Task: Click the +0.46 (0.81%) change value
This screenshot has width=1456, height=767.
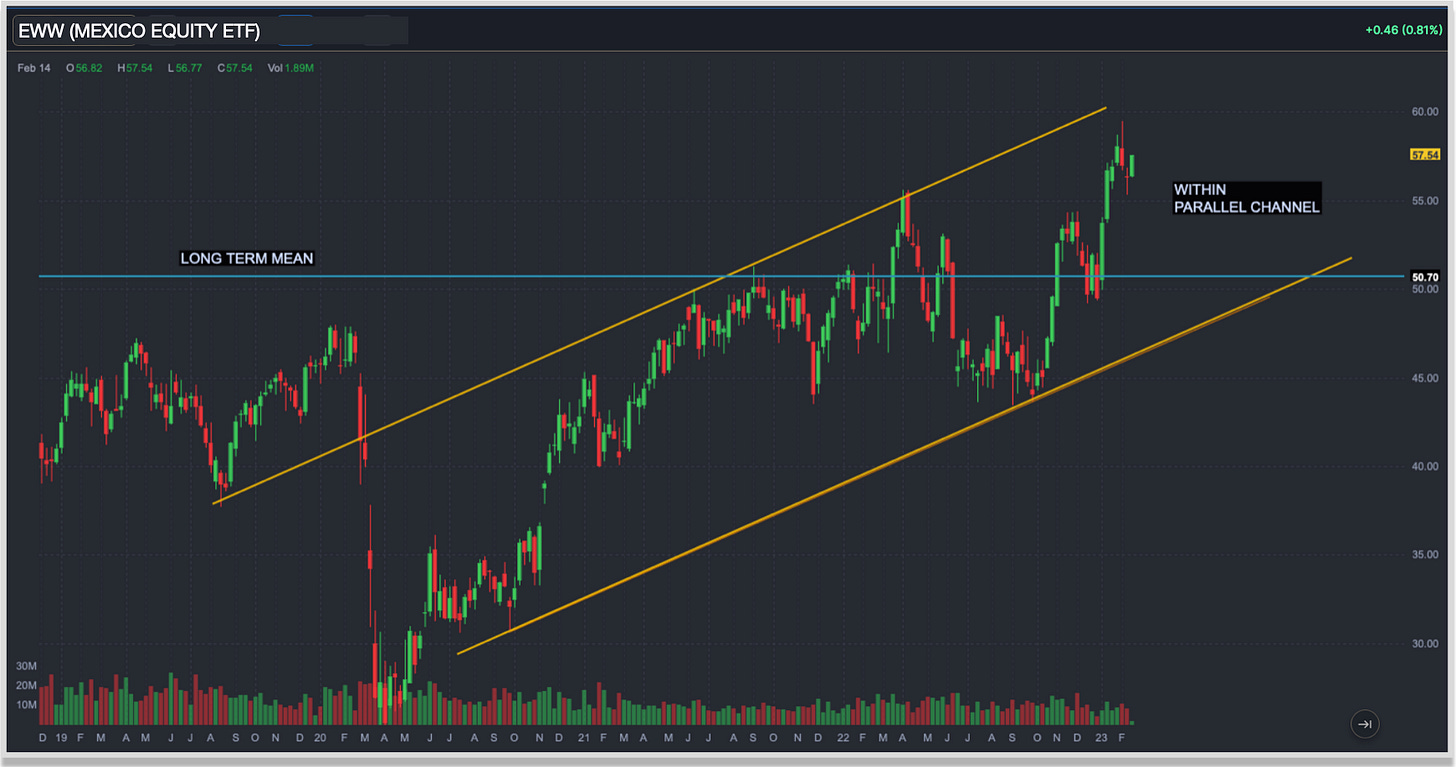Action: (1402, 31)
